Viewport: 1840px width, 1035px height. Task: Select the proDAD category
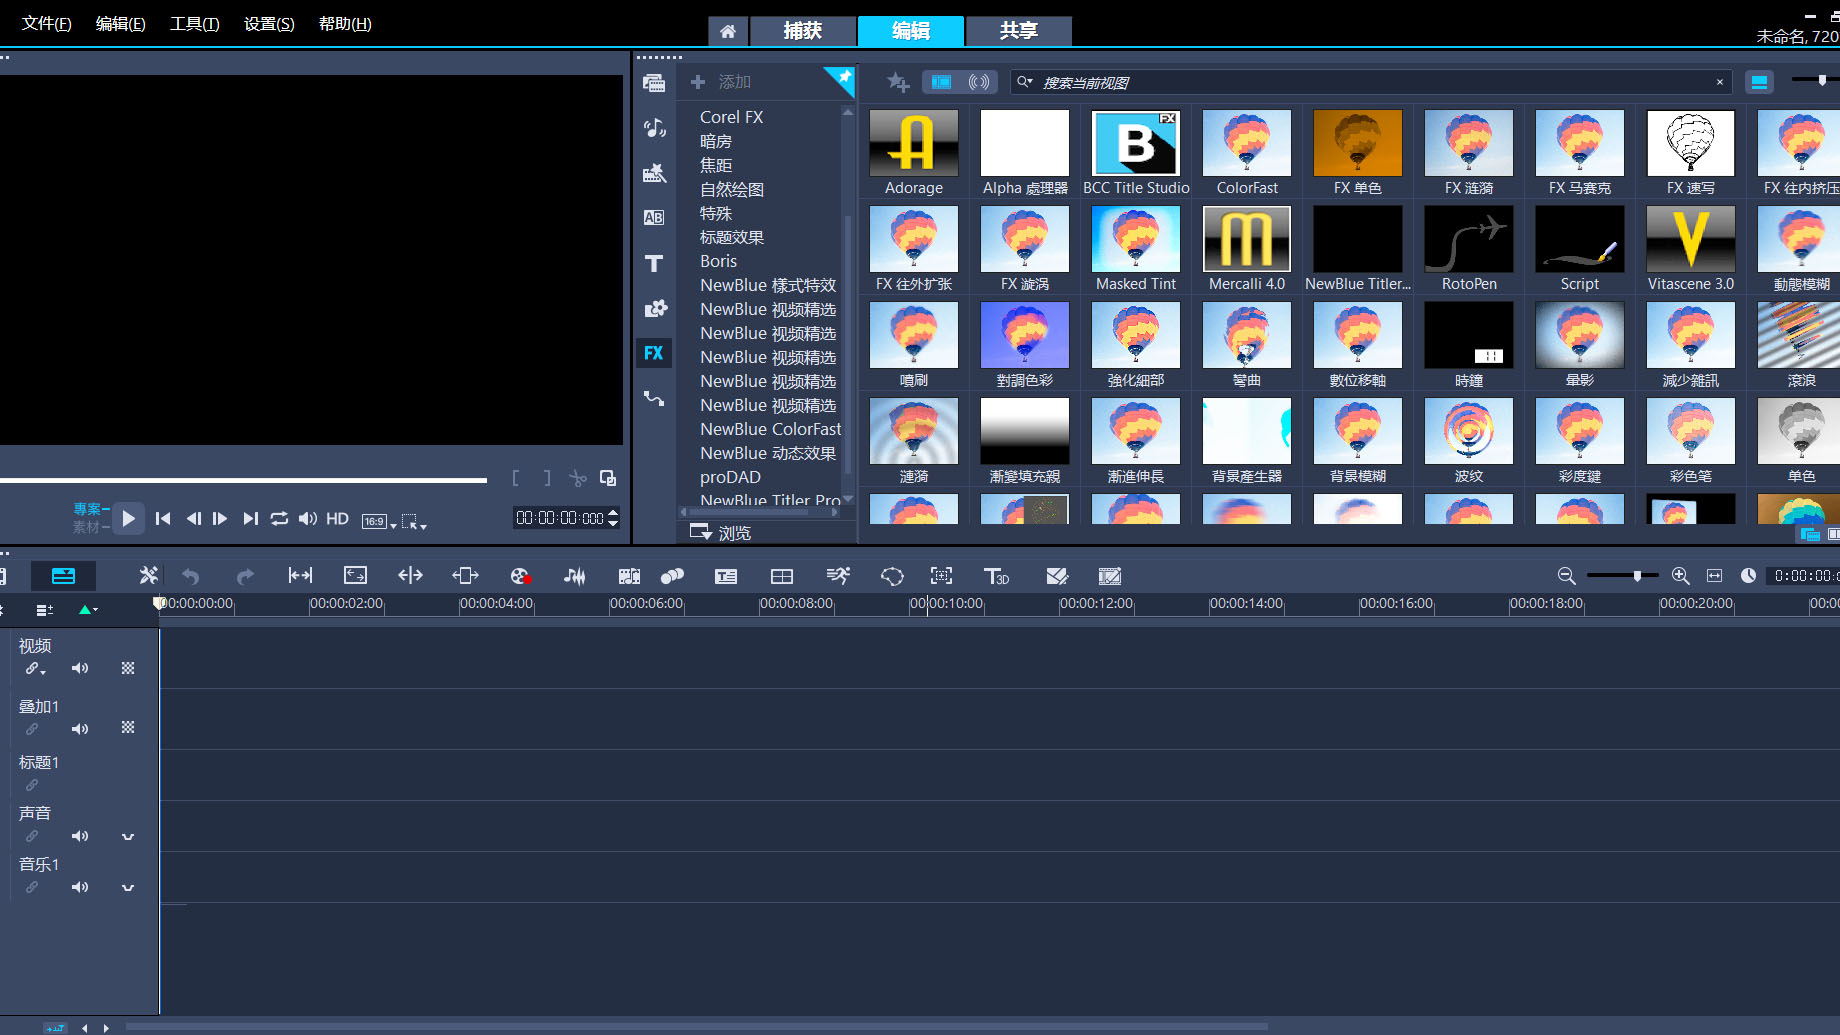730,477
